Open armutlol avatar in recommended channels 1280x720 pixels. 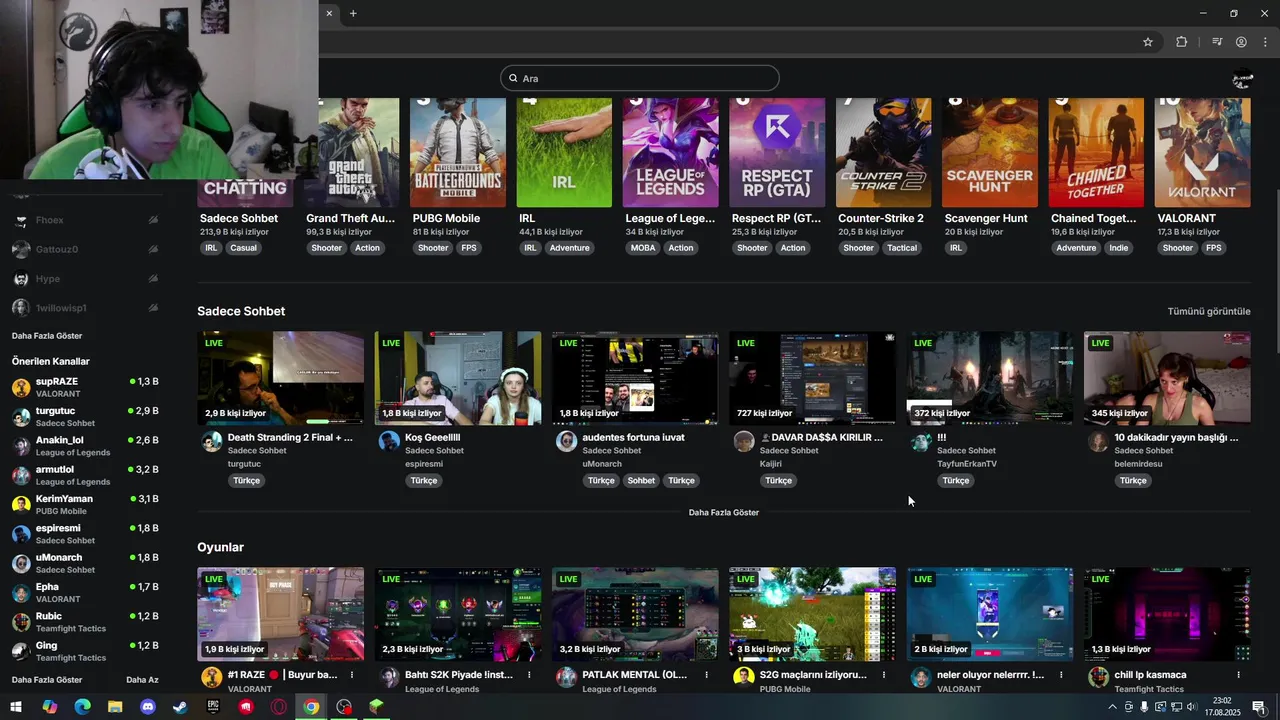tap(20, 475)
